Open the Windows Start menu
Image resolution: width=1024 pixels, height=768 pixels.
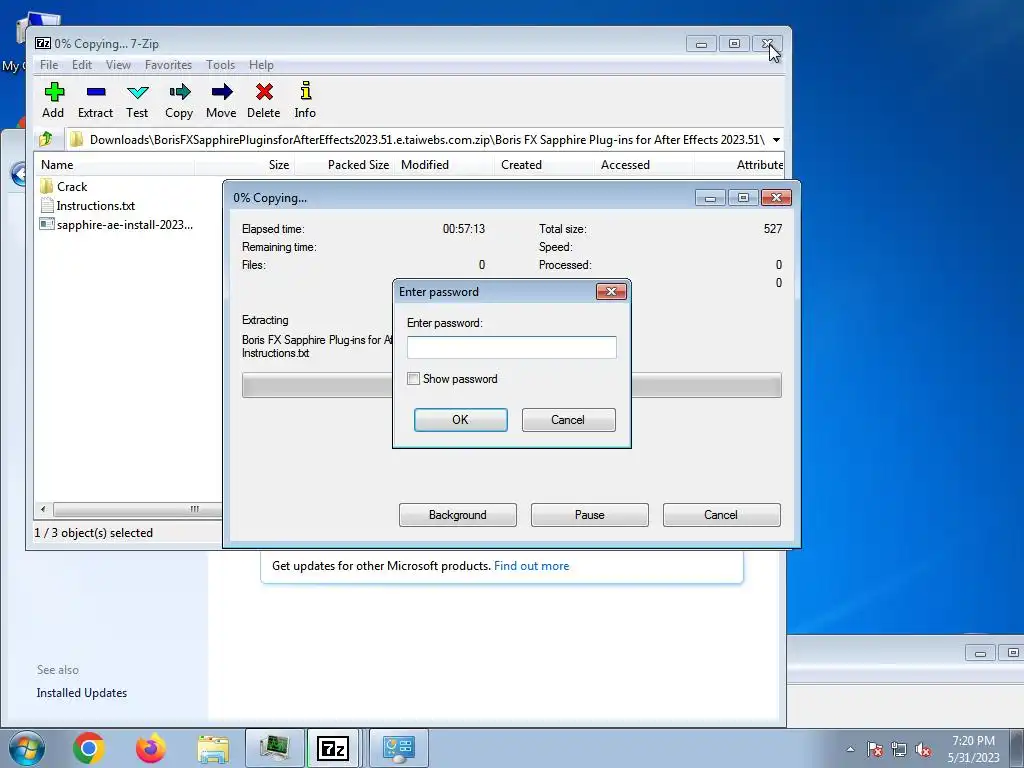(x=26, y=748)
